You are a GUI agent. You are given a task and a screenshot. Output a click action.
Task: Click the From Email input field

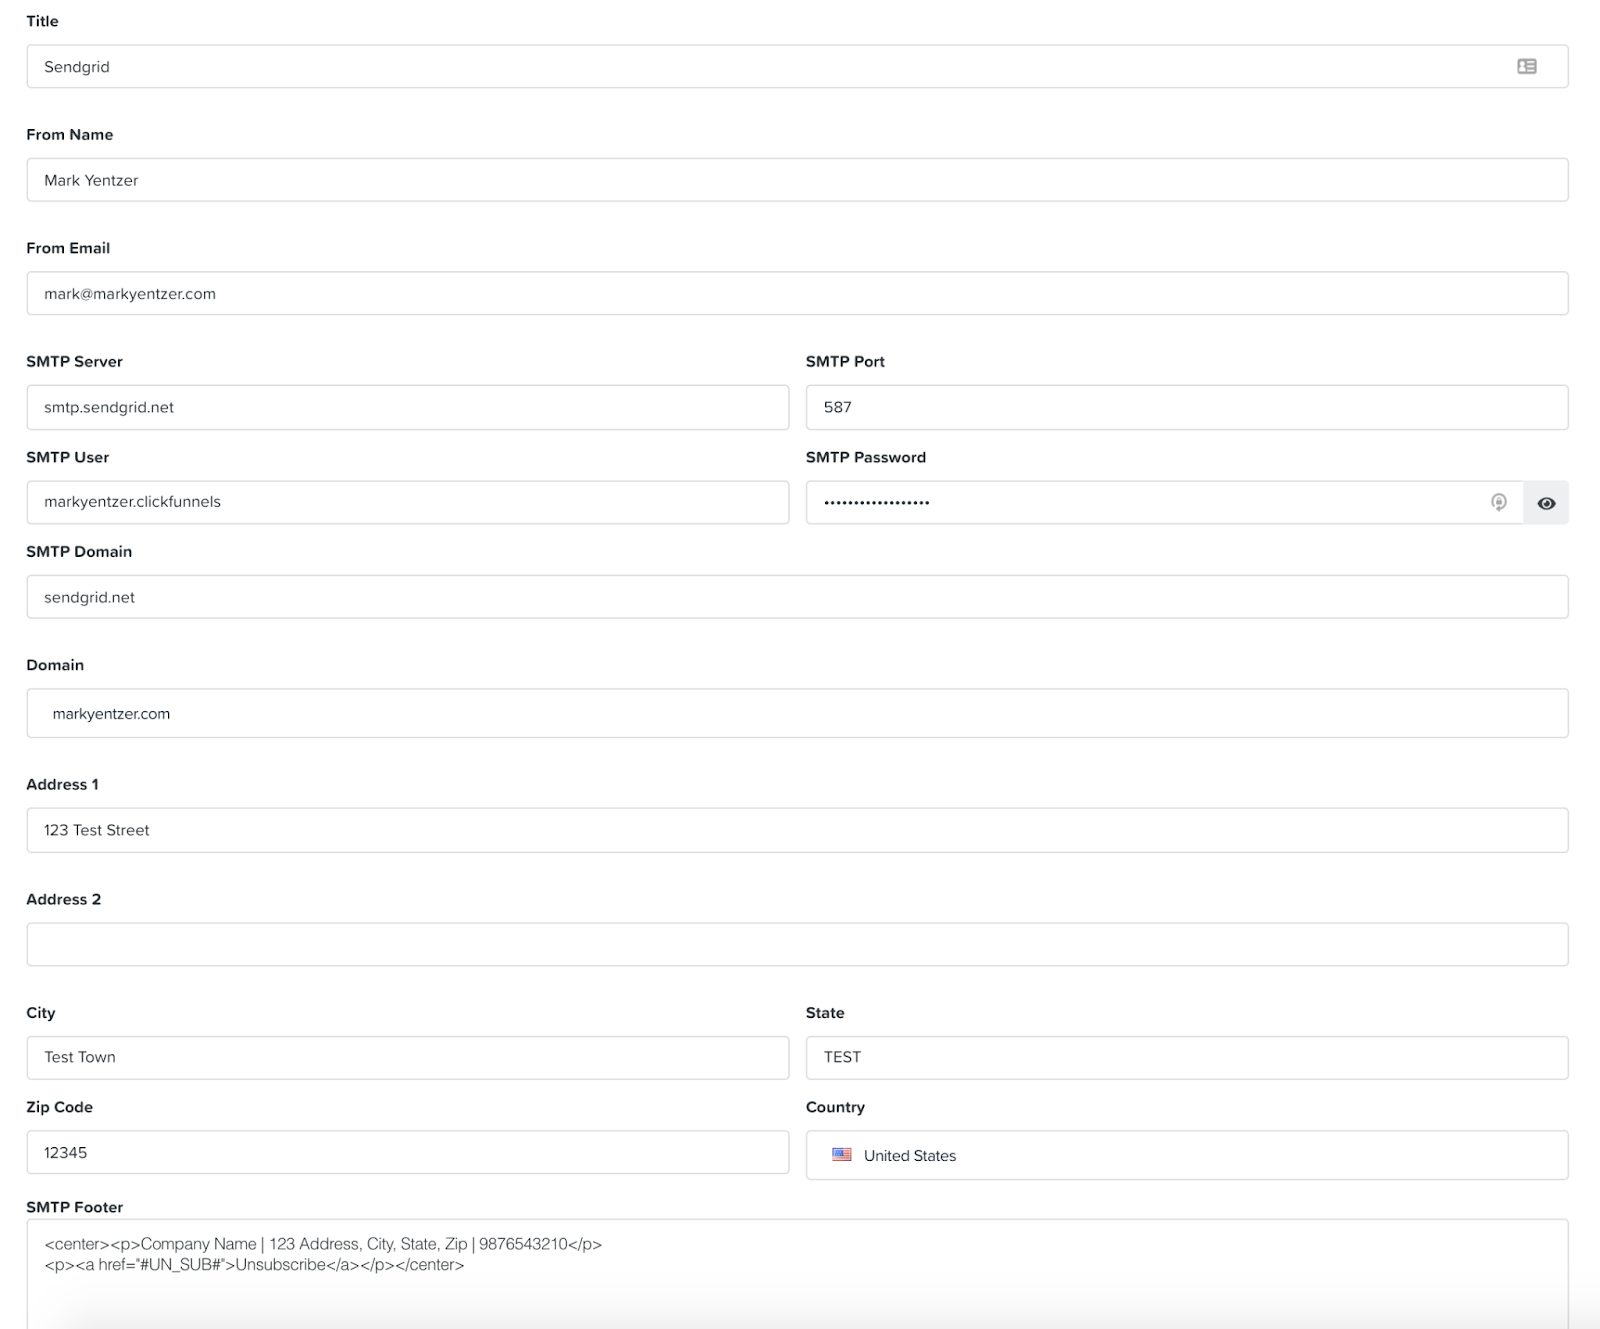797,293
